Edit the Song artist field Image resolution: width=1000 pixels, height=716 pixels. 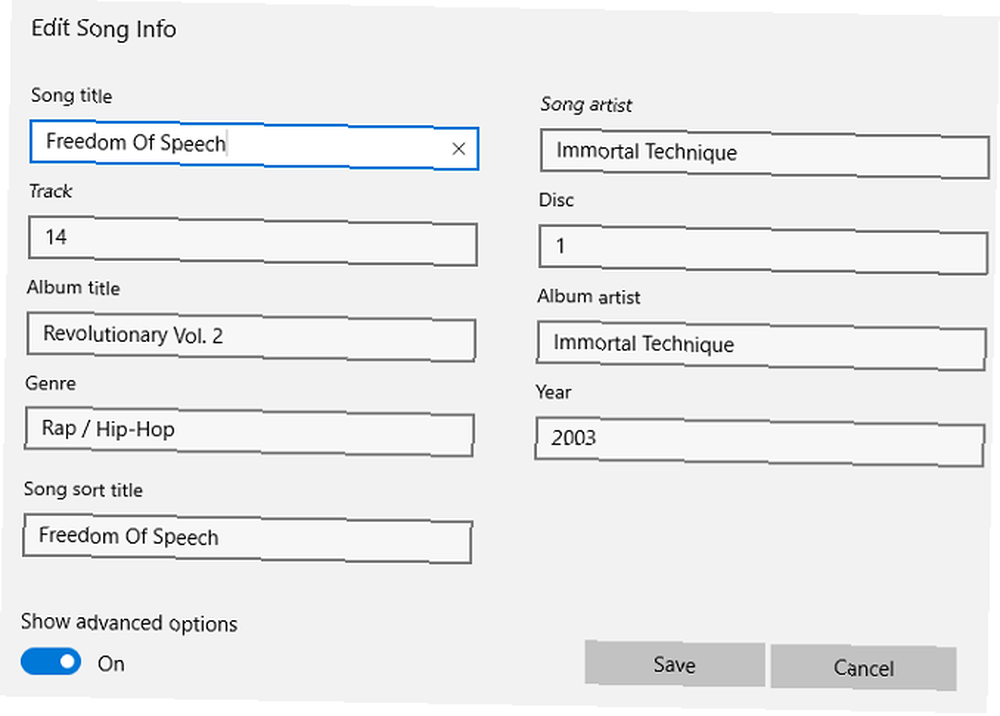(765, 154)
